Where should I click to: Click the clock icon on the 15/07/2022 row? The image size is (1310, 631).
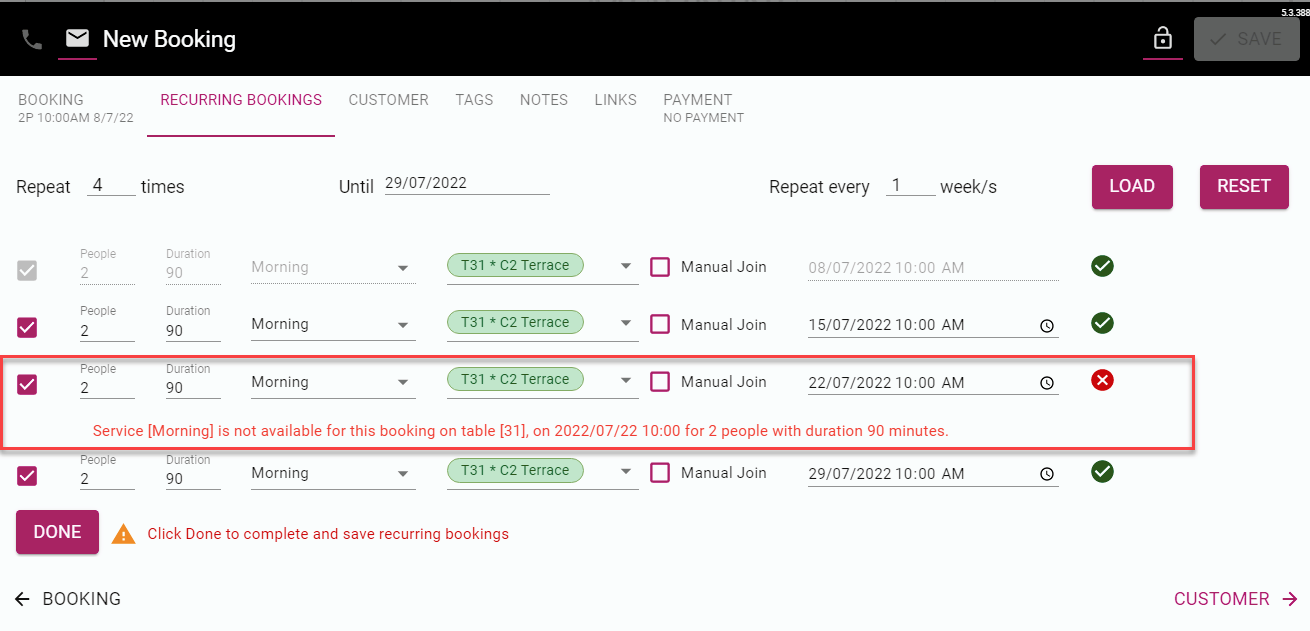[x=1047, y=325]
